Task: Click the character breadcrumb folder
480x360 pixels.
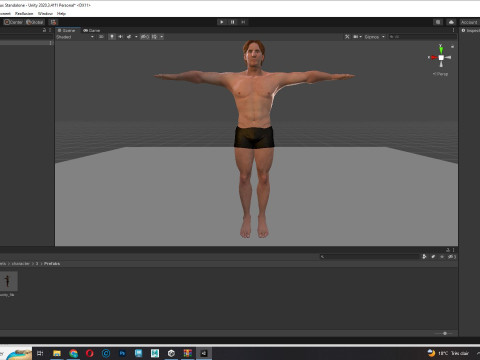Action: (21, 263)
